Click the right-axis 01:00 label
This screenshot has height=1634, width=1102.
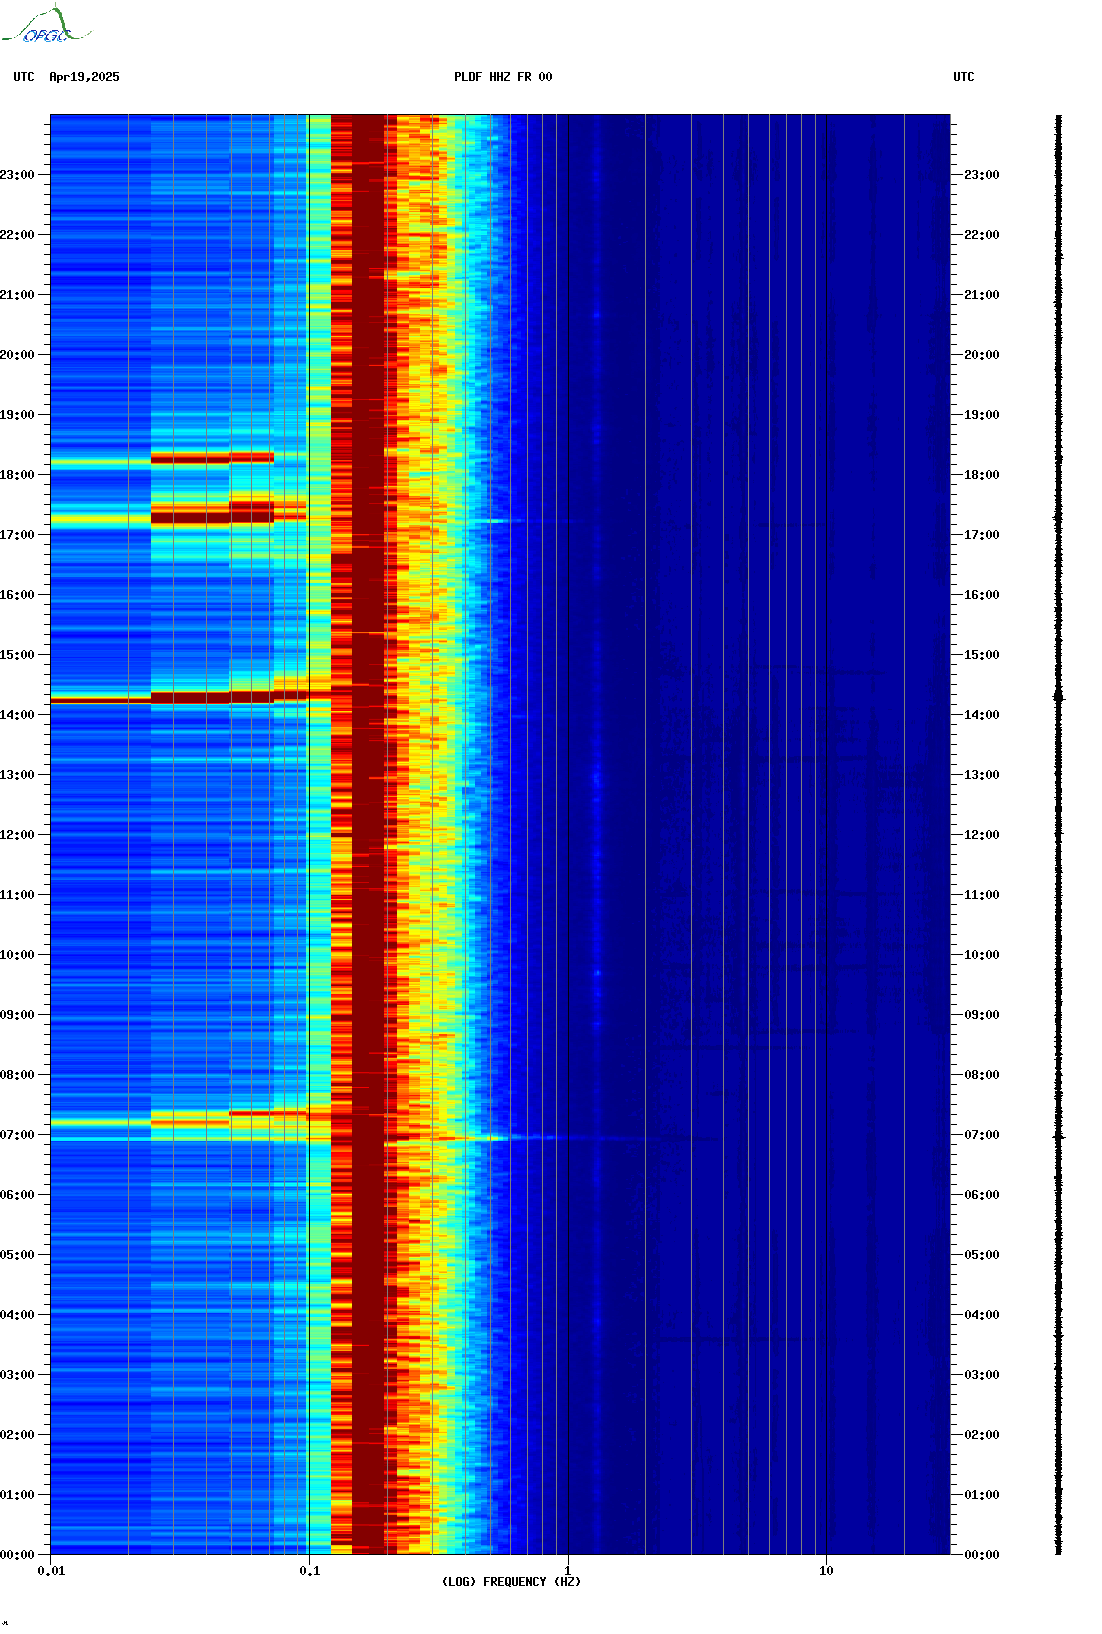(982, 1495)
